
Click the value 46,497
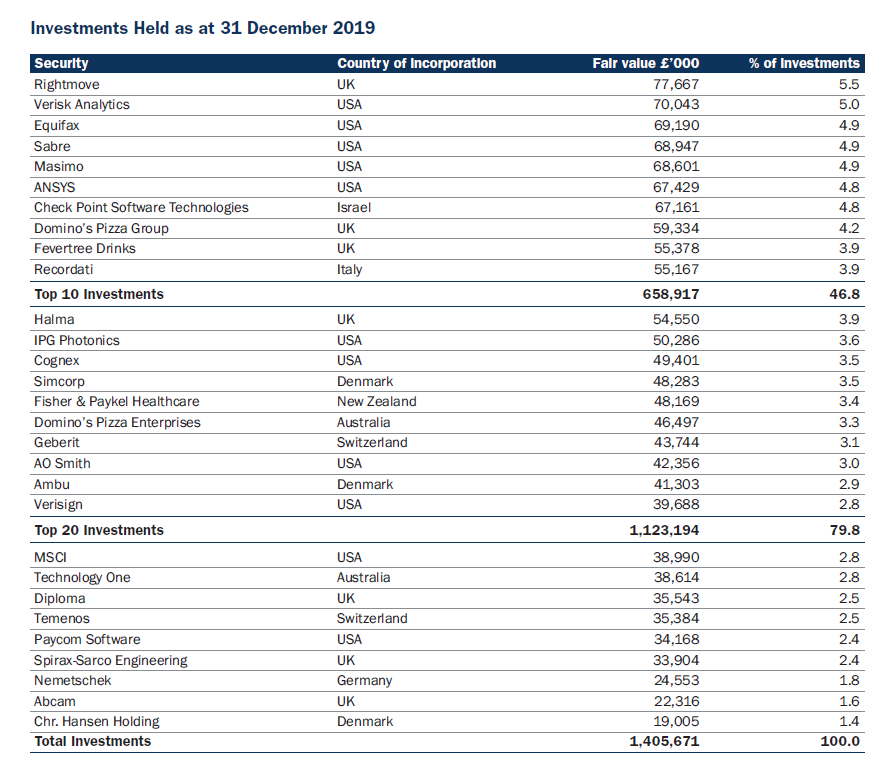click(676, 422)
